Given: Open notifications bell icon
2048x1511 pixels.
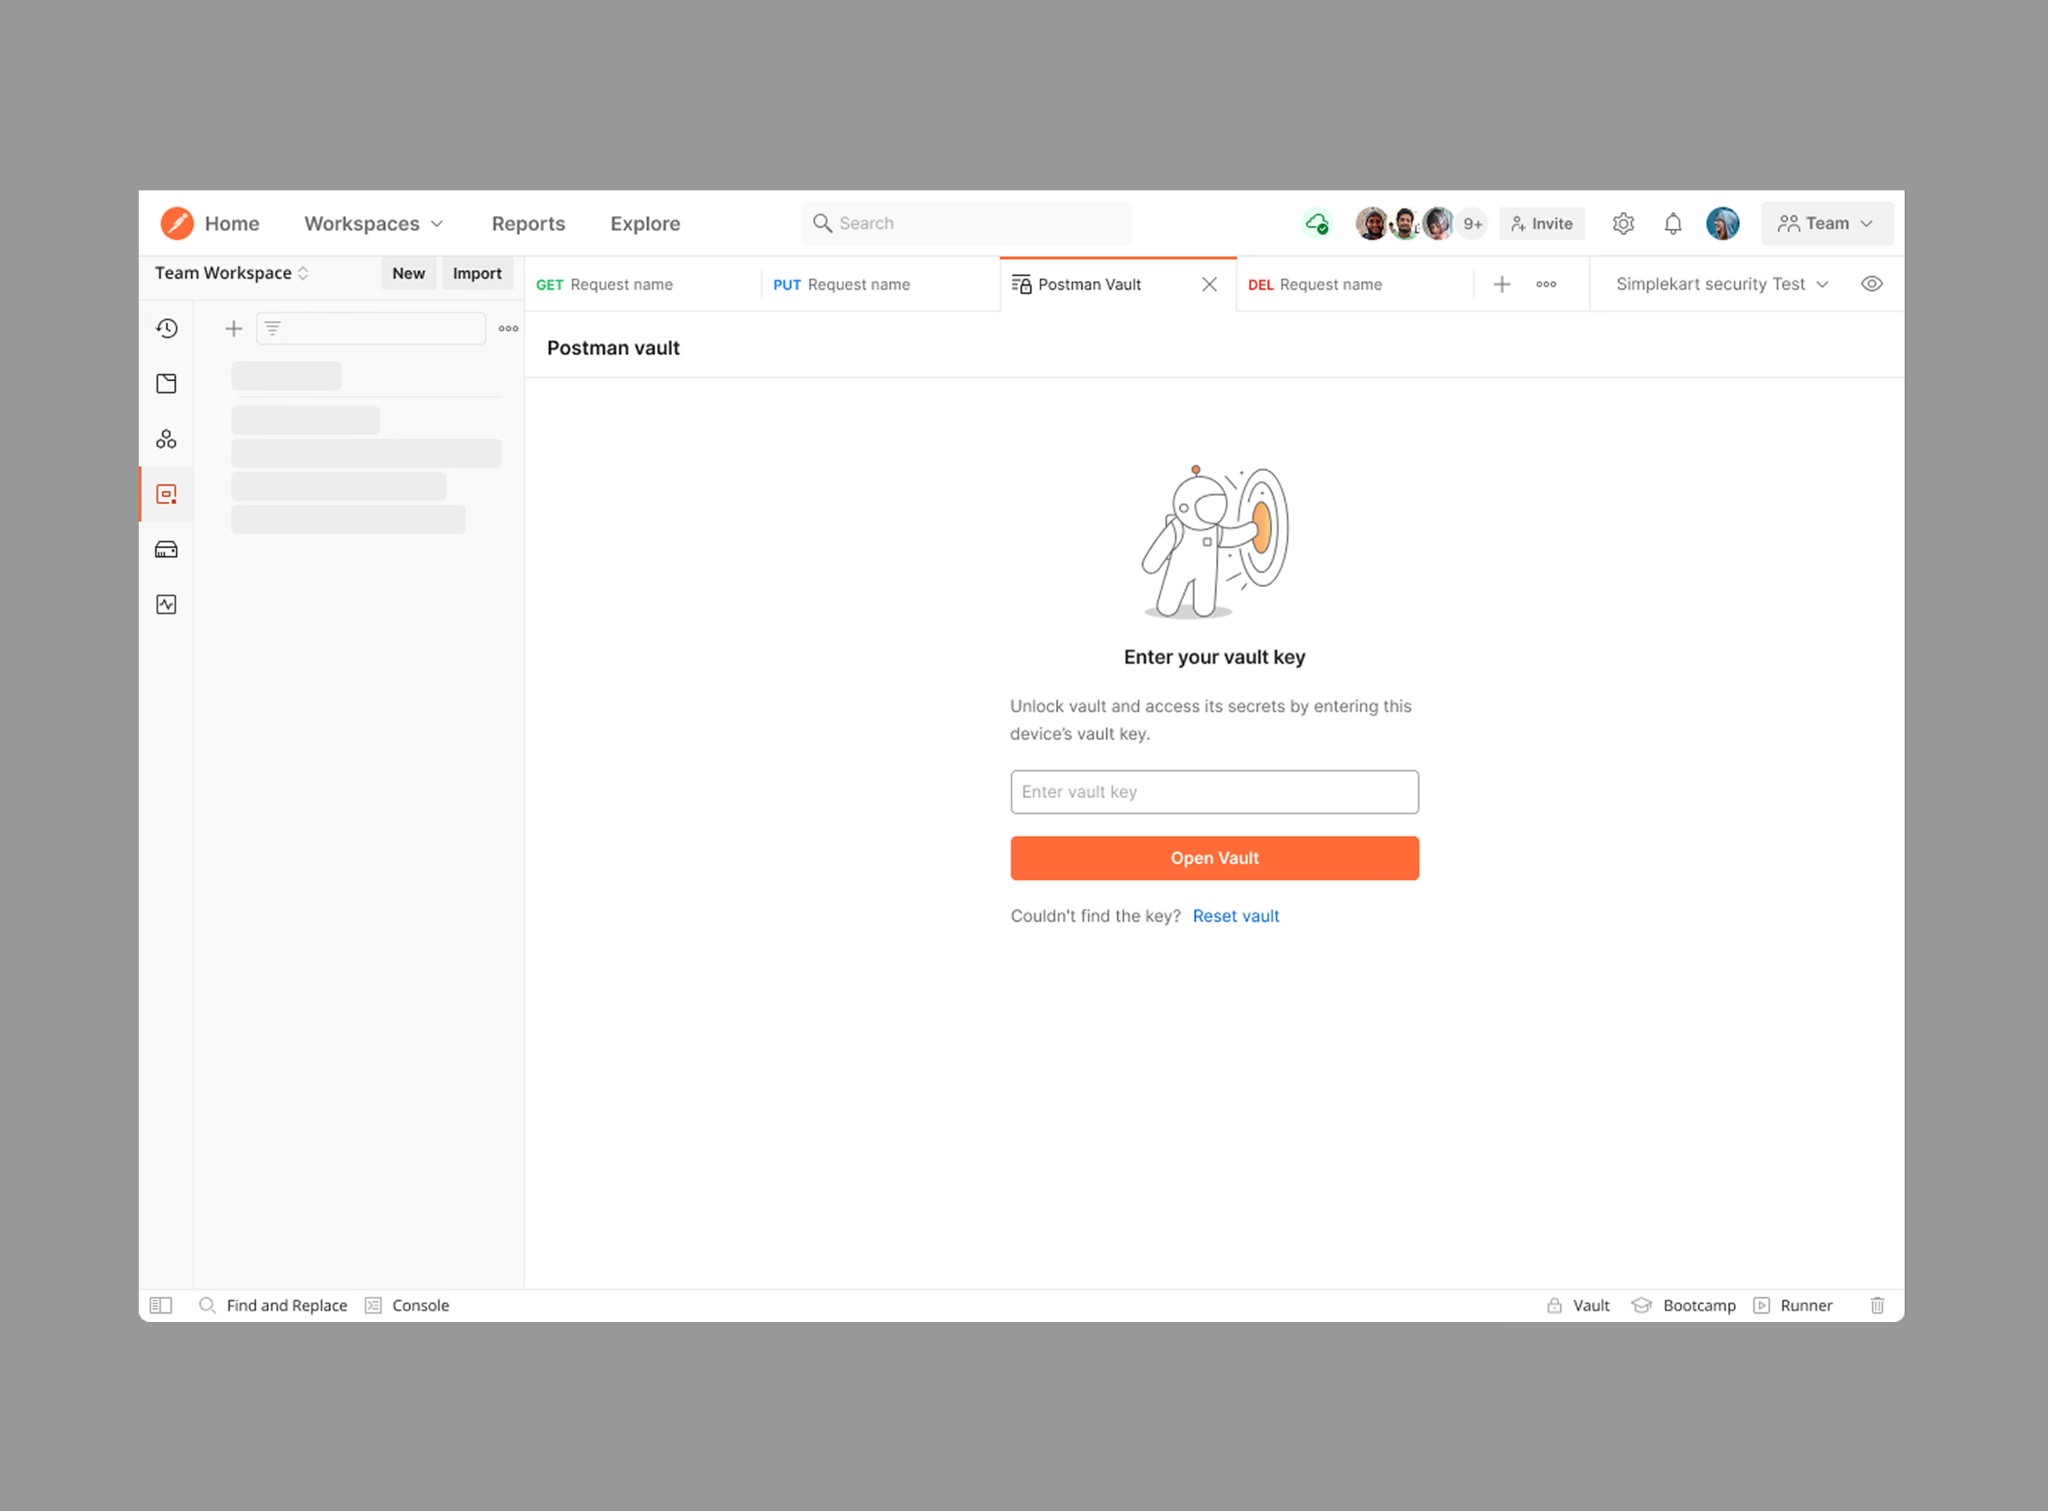Looking at the screenshot, I should pyautogui.click(x=1673, y=223).
